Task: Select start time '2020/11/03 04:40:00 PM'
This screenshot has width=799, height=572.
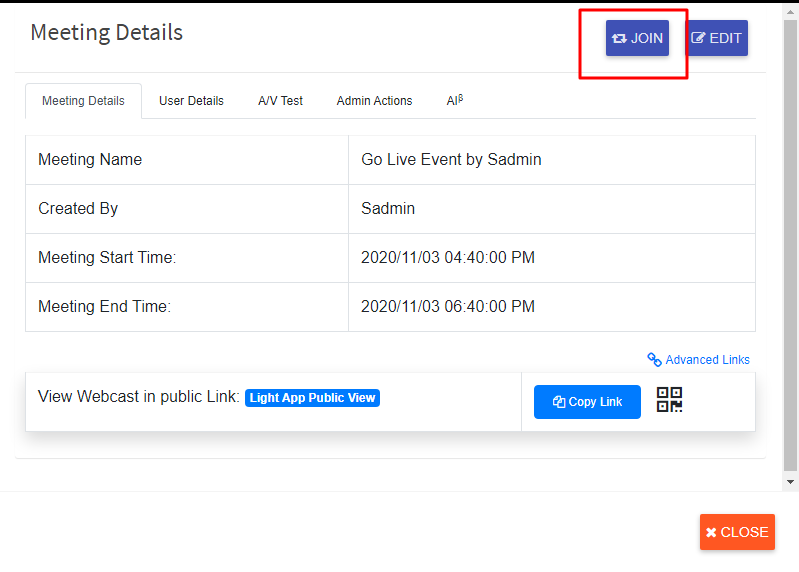Action: 448,257
